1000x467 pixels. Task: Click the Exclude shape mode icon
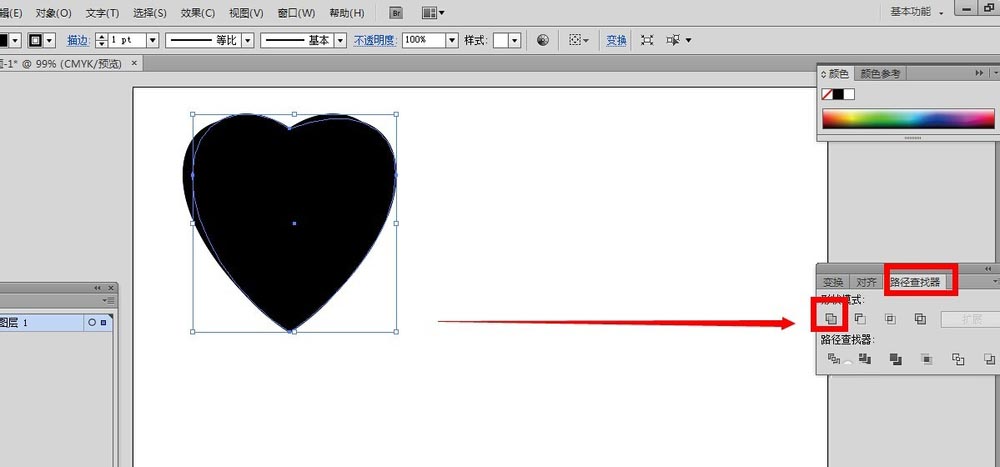920,319
